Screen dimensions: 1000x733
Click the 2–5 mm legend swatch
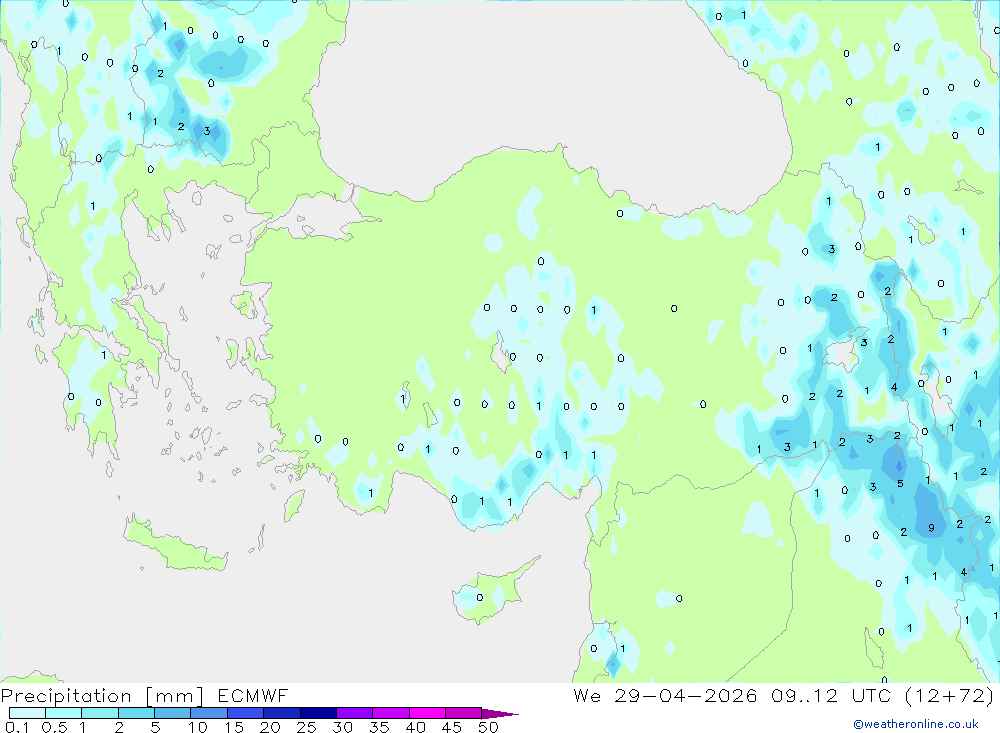(x=136, y=713)
